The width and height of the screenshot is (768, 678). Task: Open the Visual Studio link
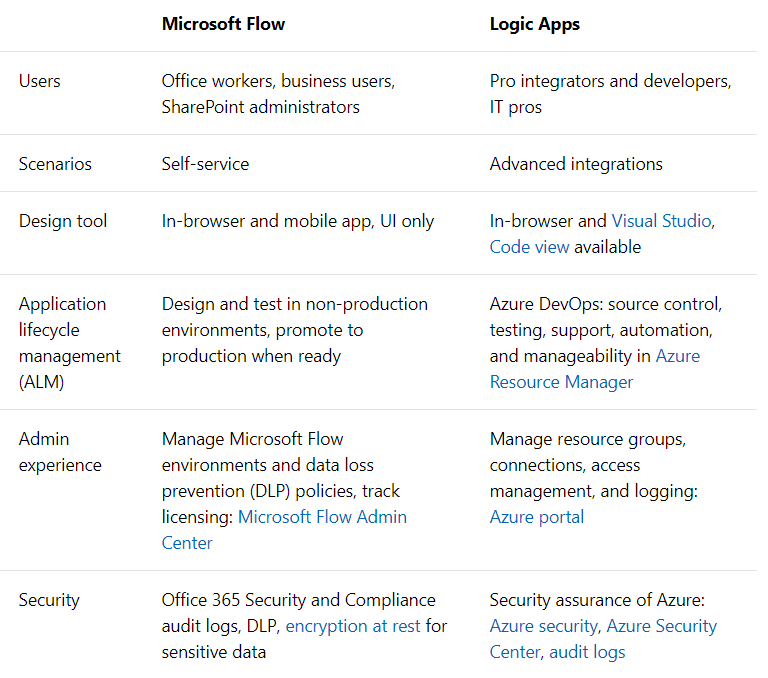coord(661,221)
